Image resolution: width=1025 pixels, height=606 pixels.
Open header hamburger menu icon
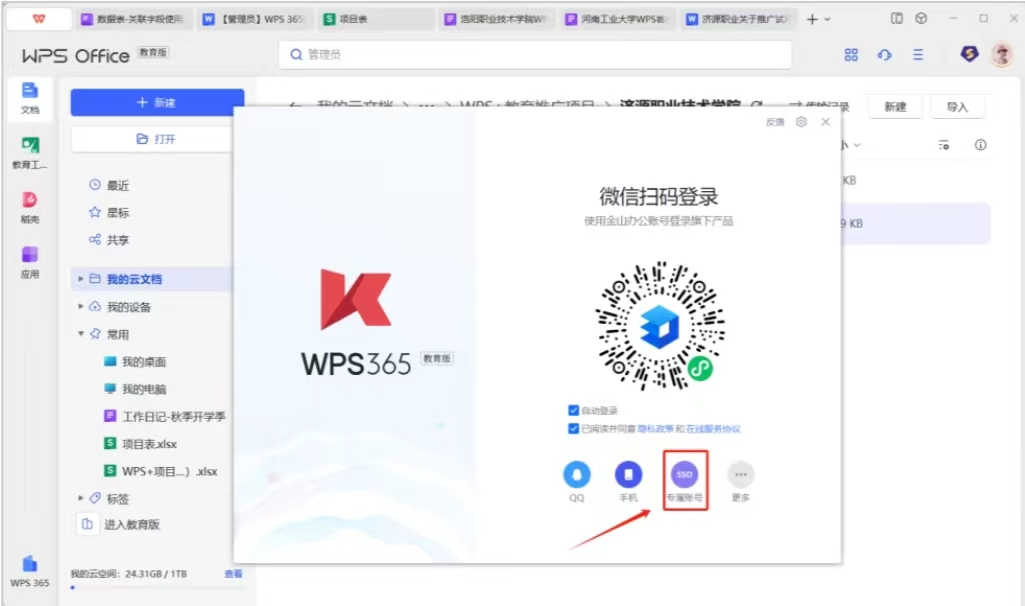[x=918, y=55]
